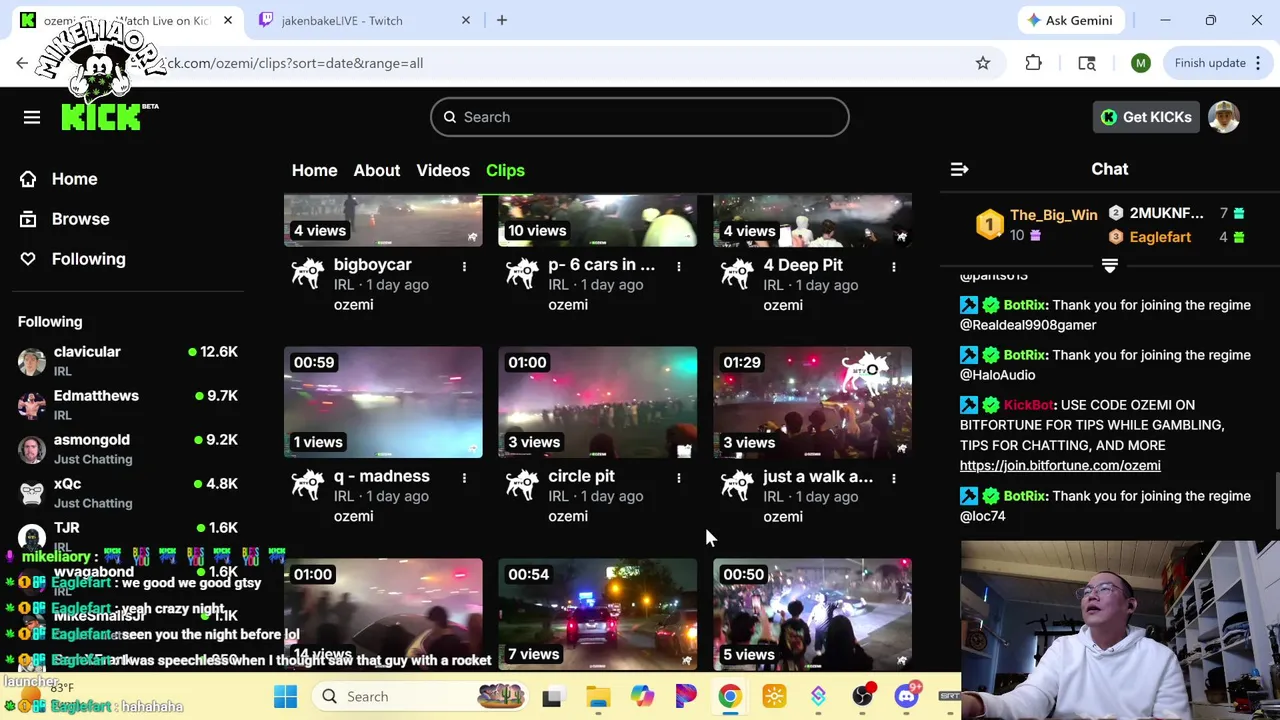Open Discord from the taskbar
The height and width of the screenshot is (720, 1280).
[x=906, y=696]
